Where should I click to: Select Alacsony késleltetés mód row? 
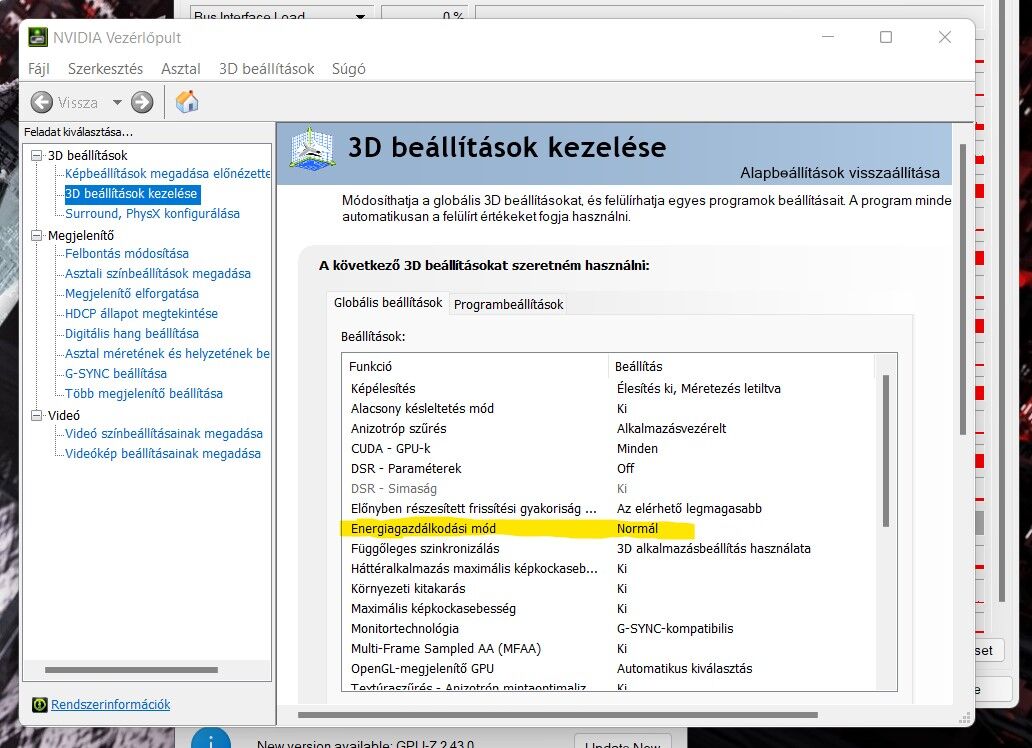(x=609, y=408)
